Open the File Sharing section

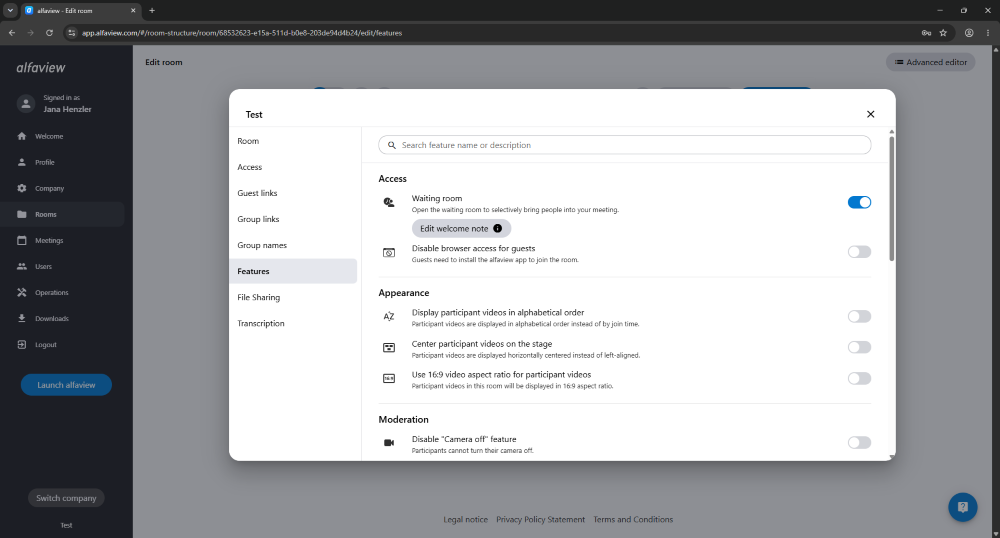[293, 297]
